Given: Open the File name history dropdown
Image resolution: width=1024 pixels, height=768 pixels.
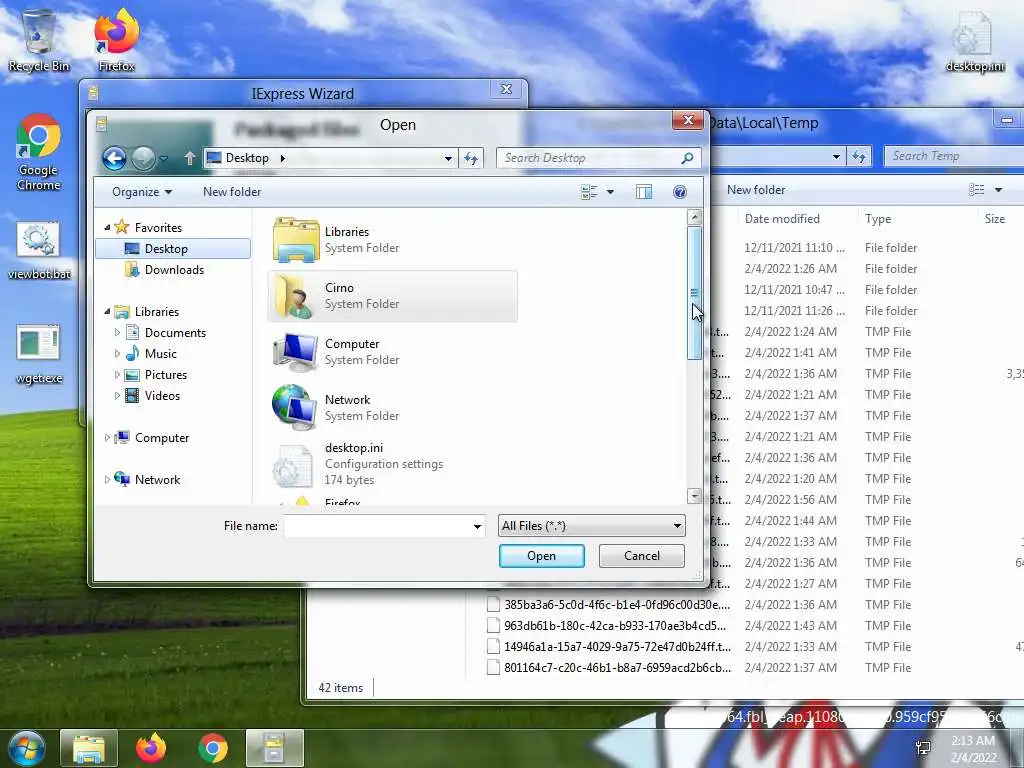Looking at the screenshot, I should click(x=477, y=526).
